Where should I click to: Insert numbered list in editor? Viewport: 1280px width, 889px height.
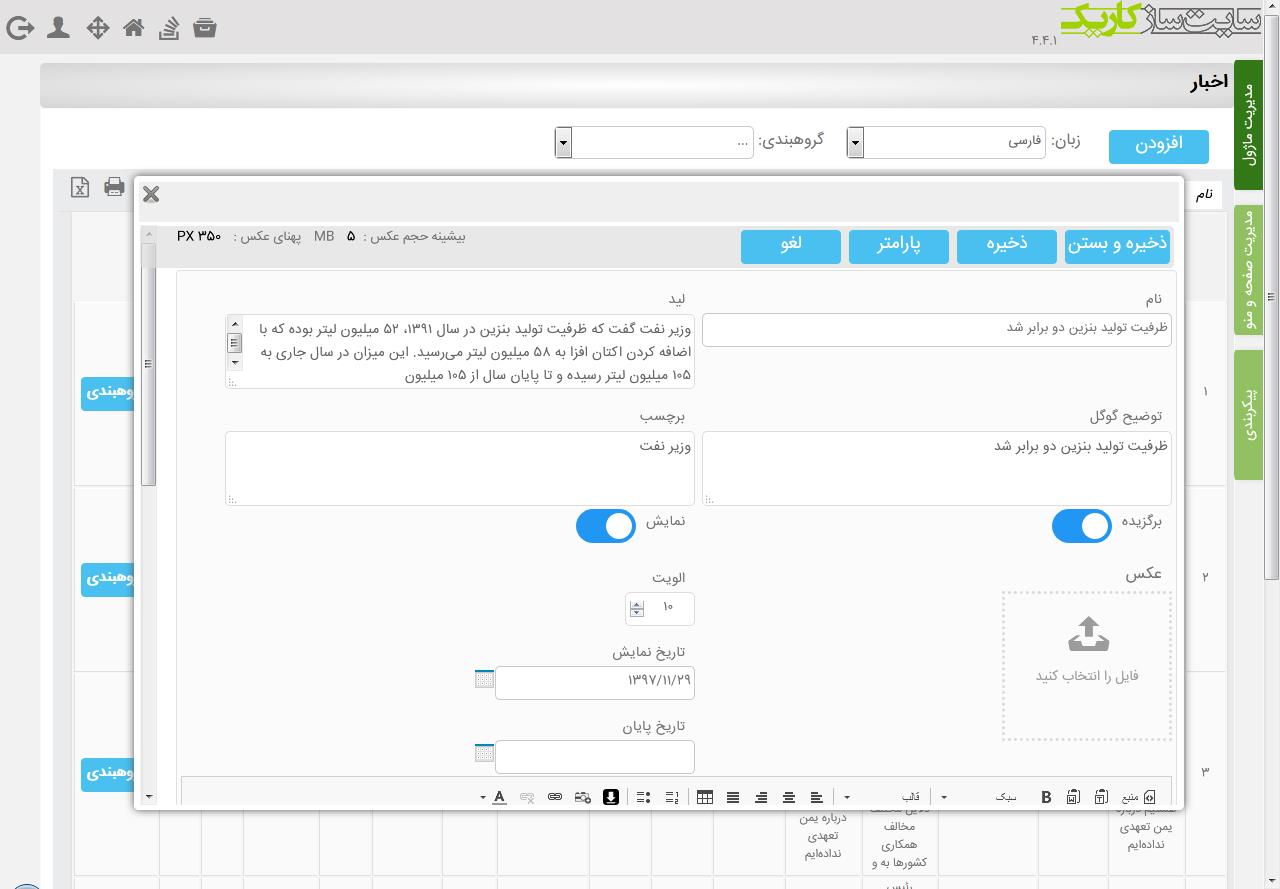coord(672,797)
